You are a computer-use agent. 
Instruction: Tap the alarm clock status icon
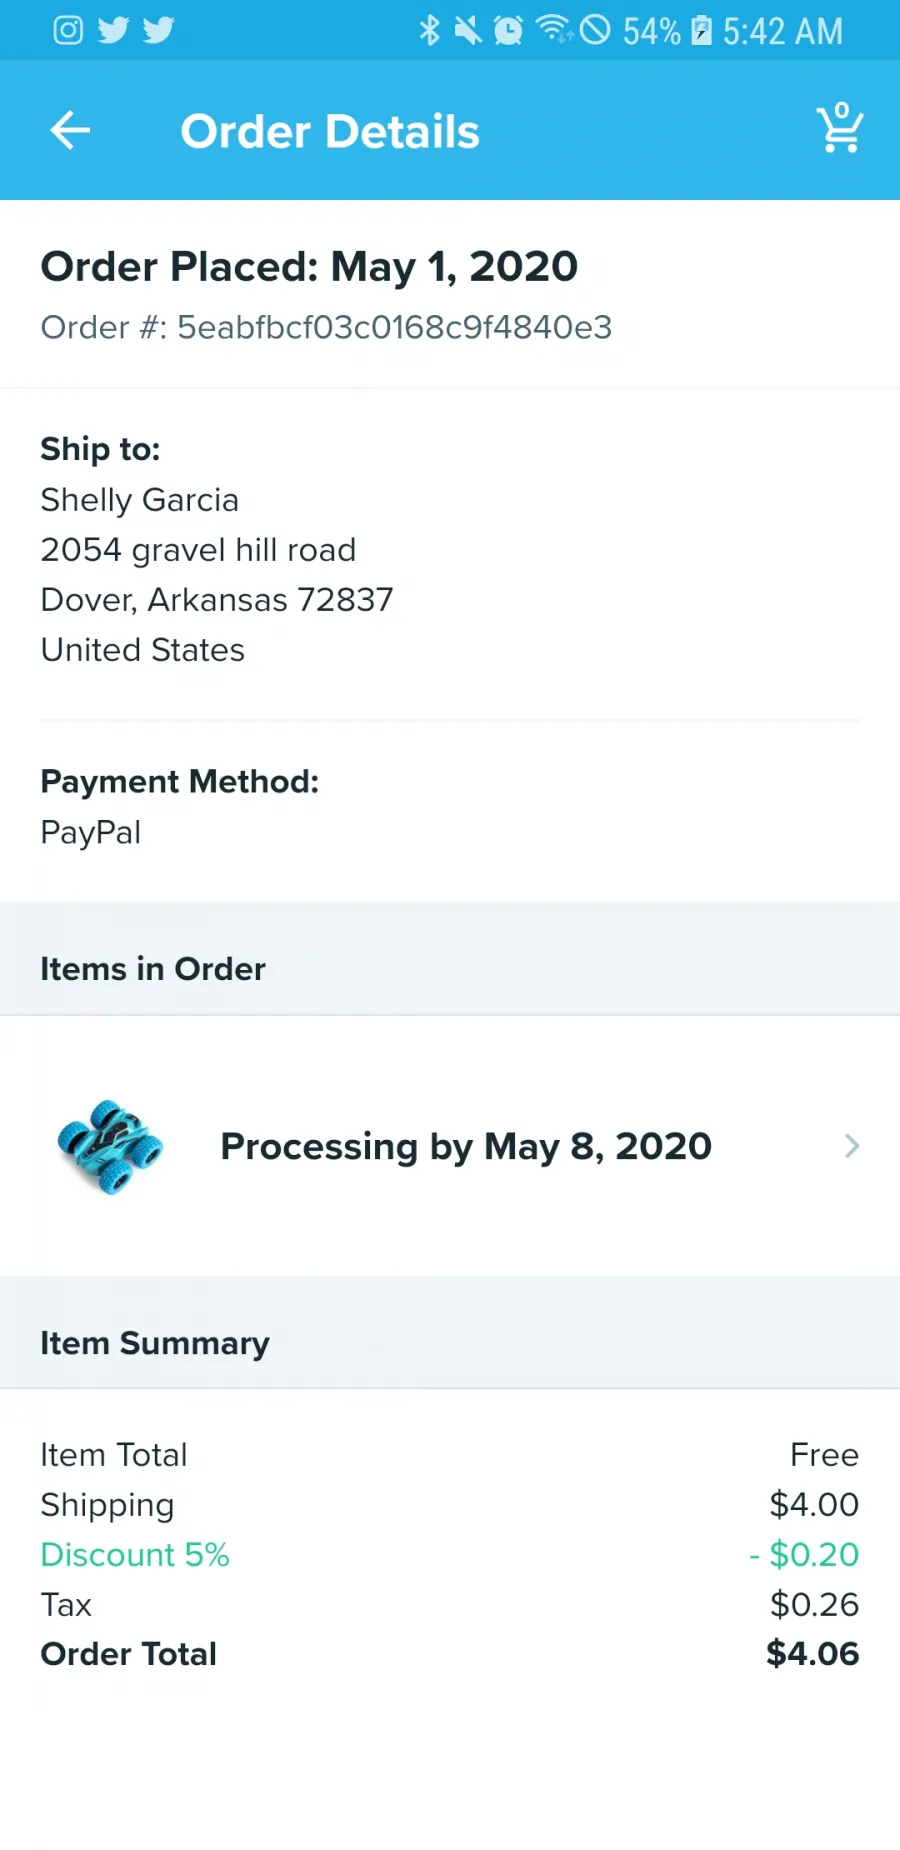508,30
